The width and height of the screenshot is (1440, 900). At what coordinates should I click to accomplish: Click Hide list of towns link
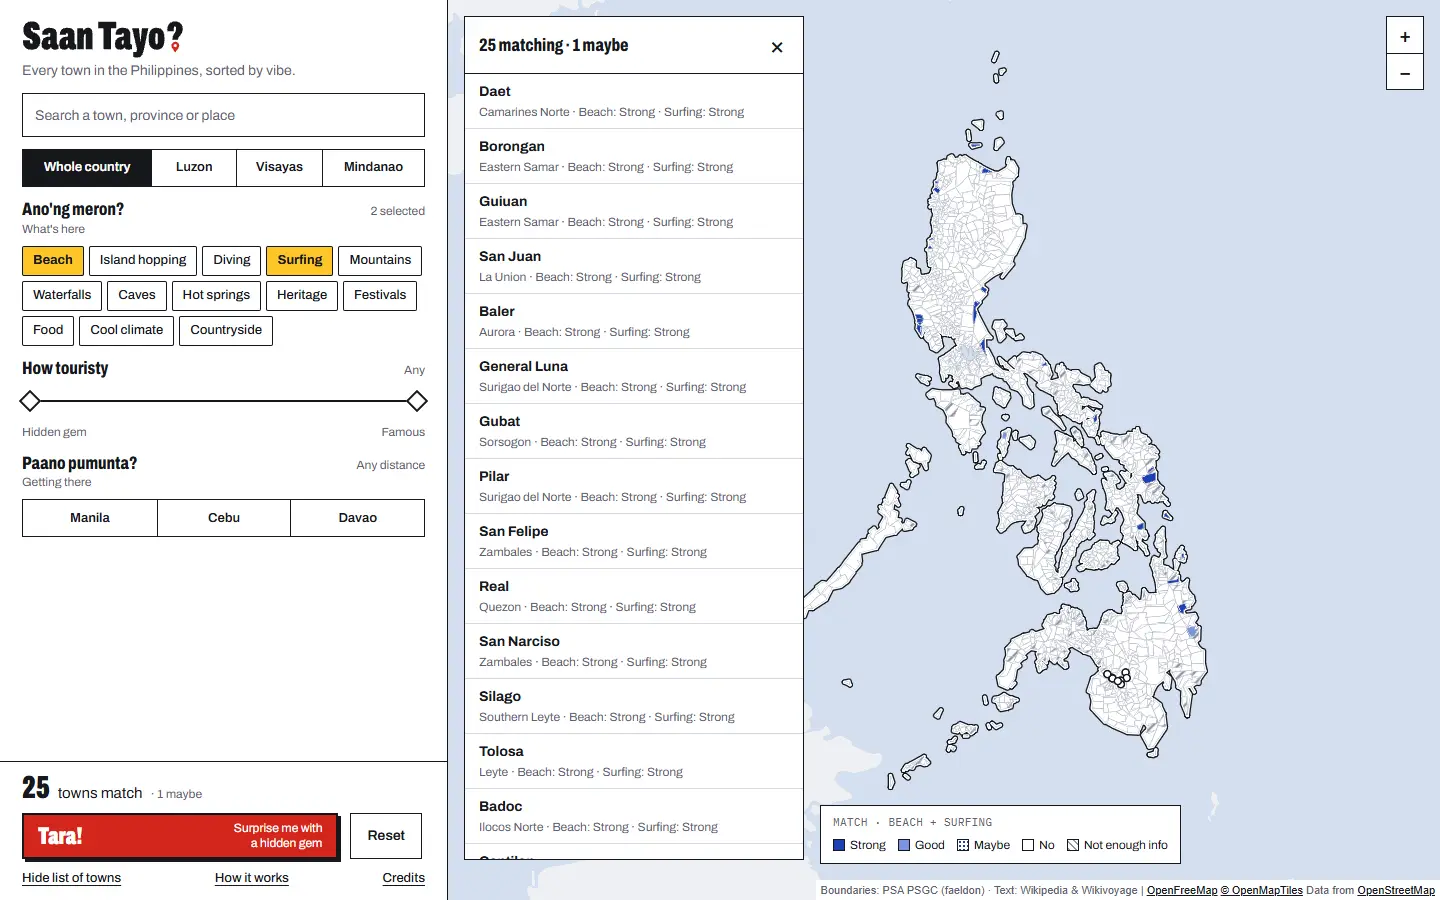click(72, 878)
